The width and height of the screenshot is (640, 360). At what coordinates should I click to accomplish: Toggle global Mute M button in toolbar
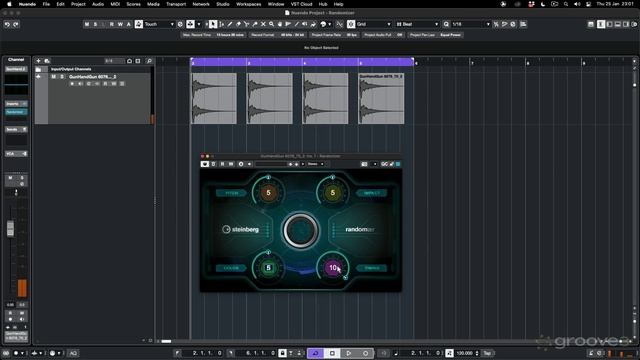click(x=87, y=24)
